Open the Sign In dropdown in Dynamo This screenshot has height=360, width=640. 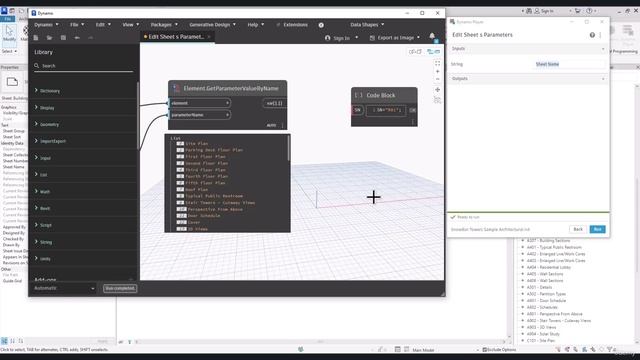point(342,38)
